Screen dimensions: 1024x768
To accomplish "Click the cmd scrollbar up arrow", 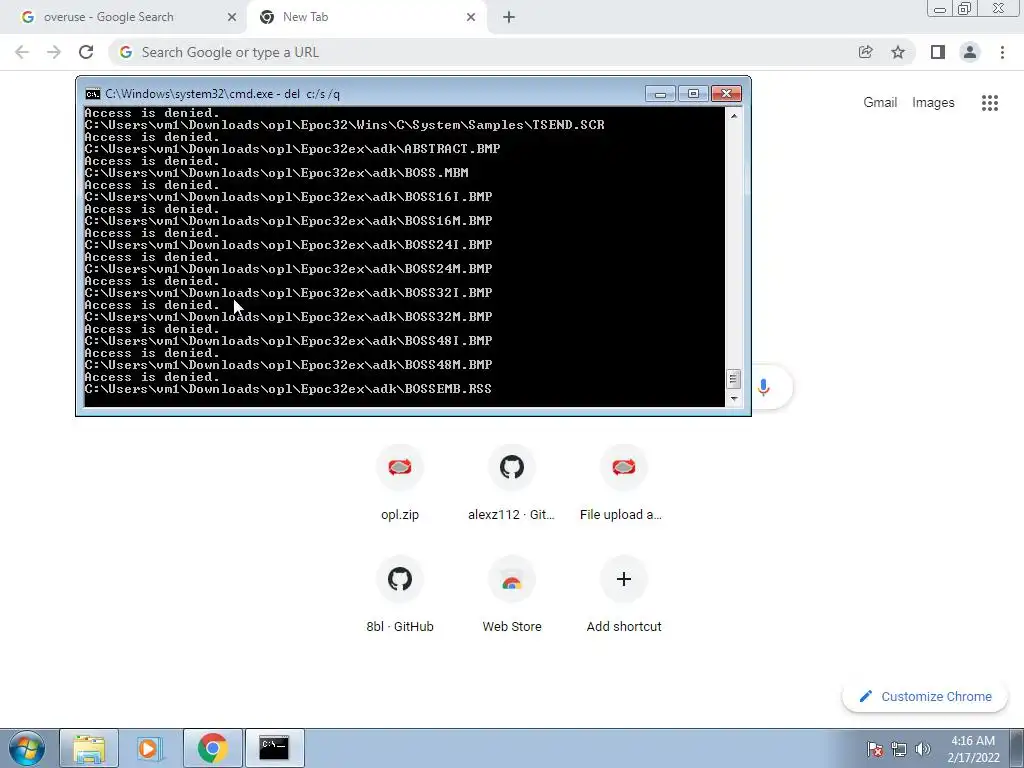I will (734, 116).
